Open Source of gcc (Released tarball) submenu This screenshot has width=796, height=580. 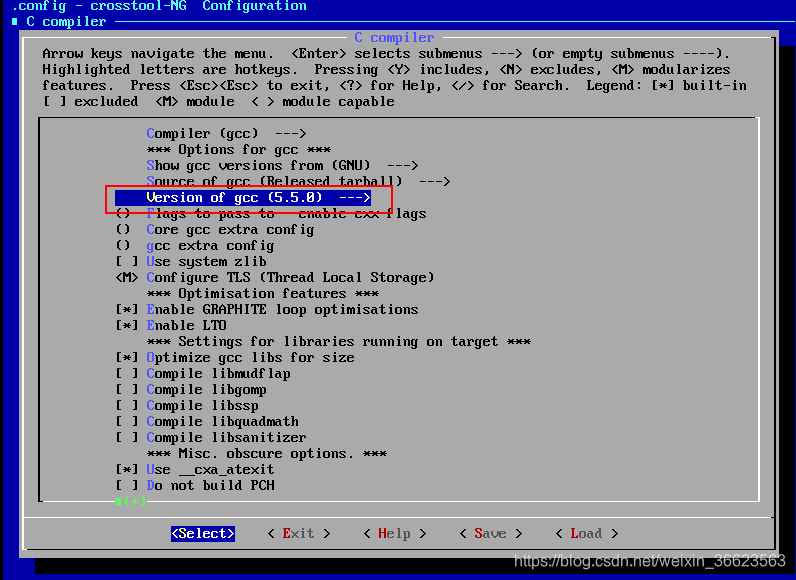click(x=298, y=181)
